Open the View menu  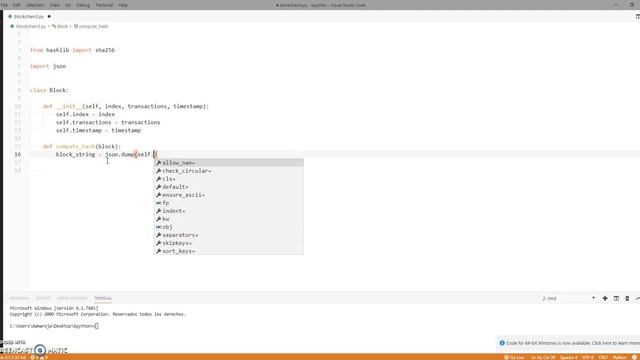tap(55, 5)
